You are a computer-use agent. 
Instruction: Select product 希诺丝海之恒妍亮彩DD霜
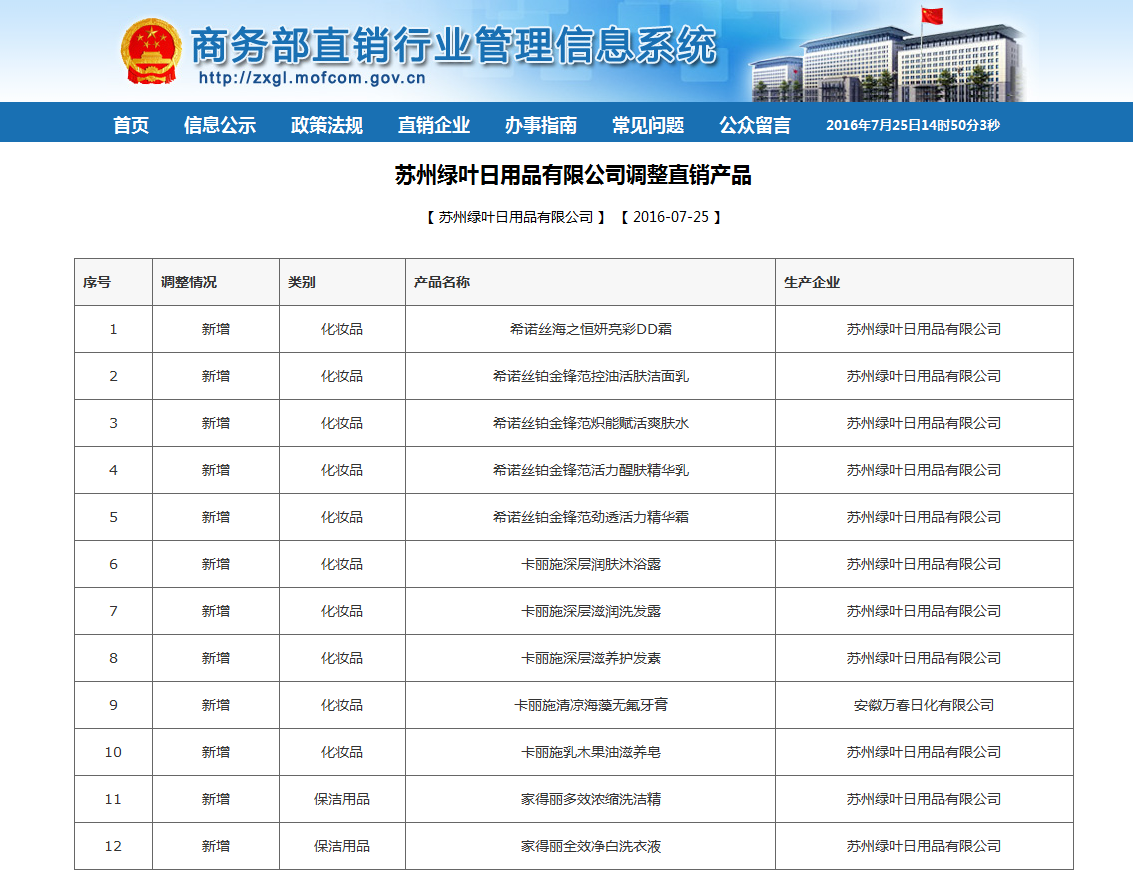click(590, 329)
